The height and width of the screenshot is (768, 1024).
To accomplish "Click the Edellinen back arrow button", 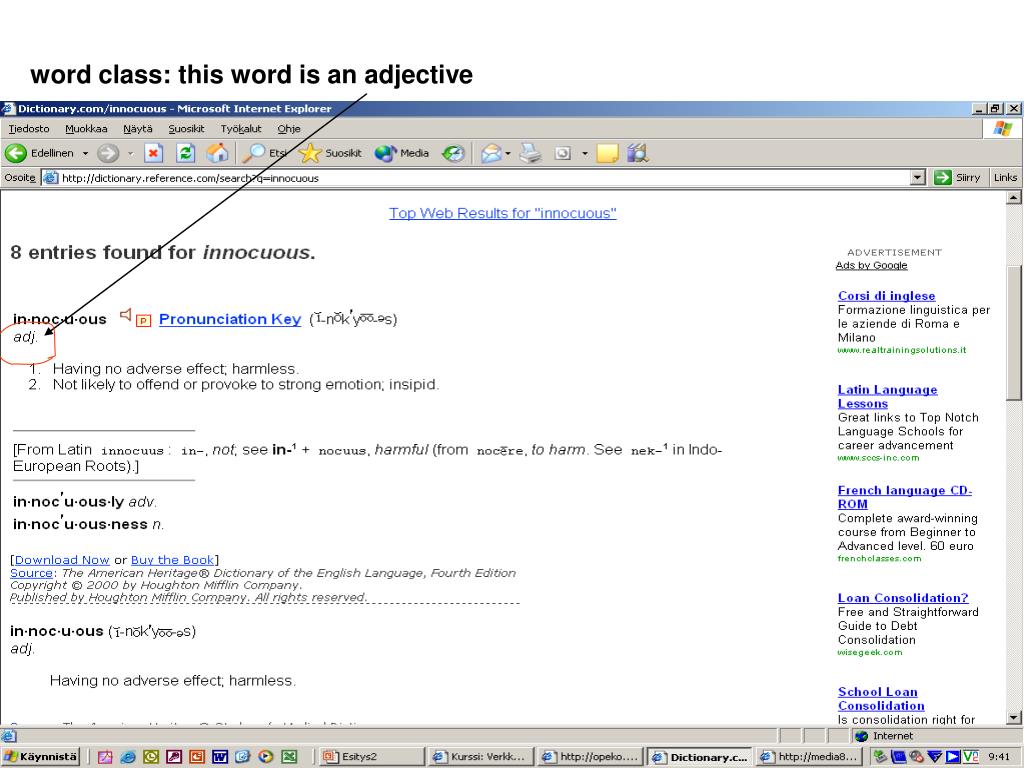I will 39,153.
